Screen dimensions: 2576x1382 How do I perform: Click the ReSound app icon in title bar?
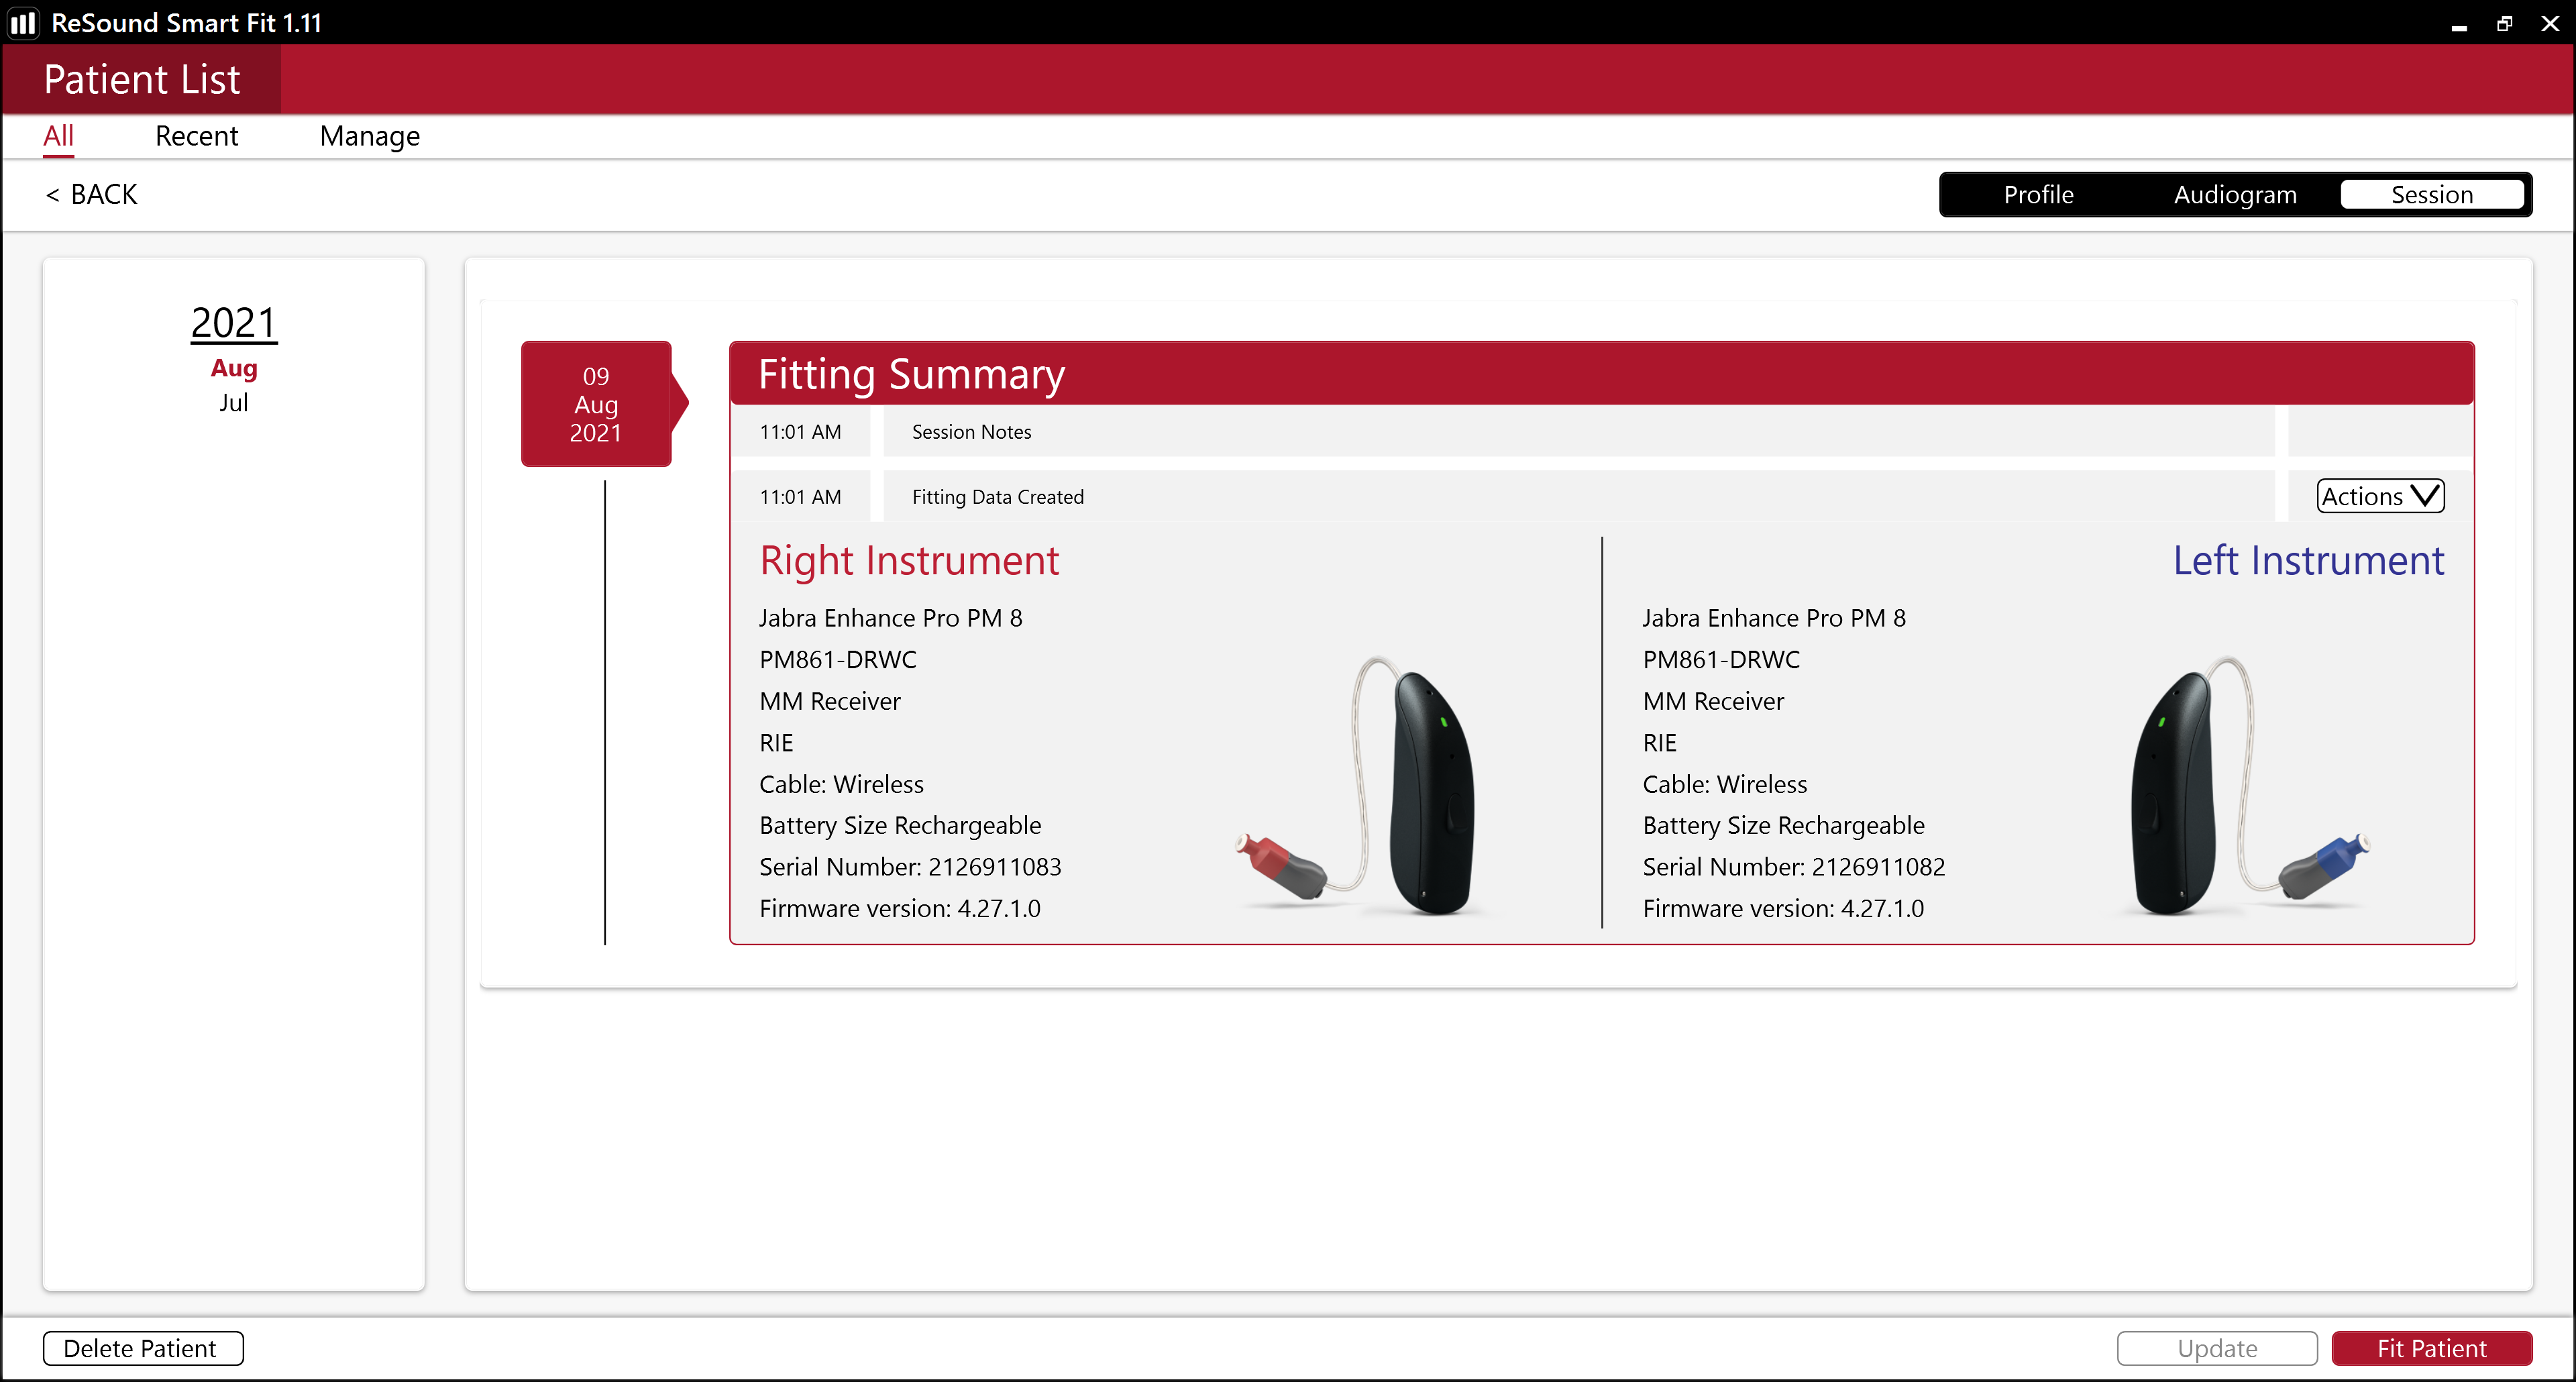pyautogui.click(x=23, y=22)
